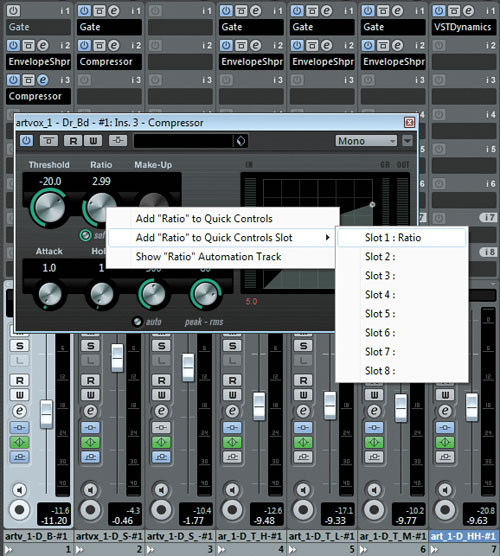Image resolution: width=500 pixels, height=556 pixels.
Task: Click the R read button on channel 4 strip
Action: click(232, 380)
